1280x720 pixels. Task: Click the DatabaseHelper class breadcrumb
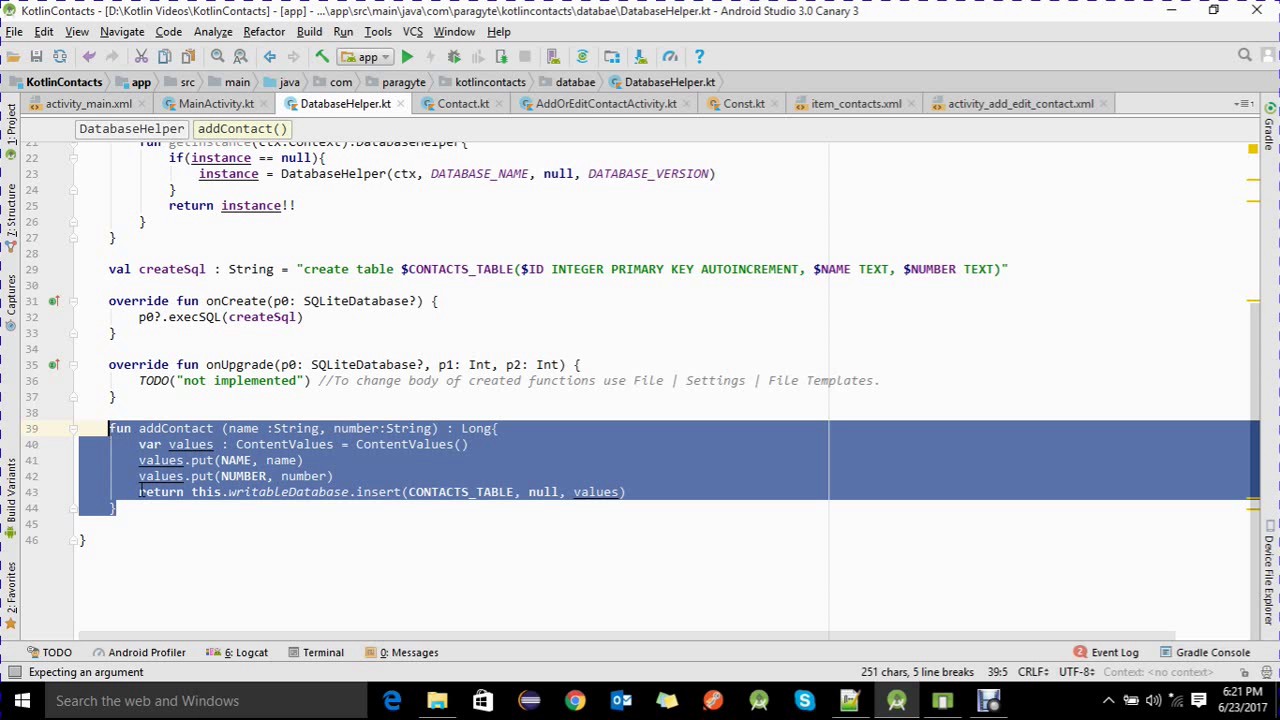[x=132, y=129]
